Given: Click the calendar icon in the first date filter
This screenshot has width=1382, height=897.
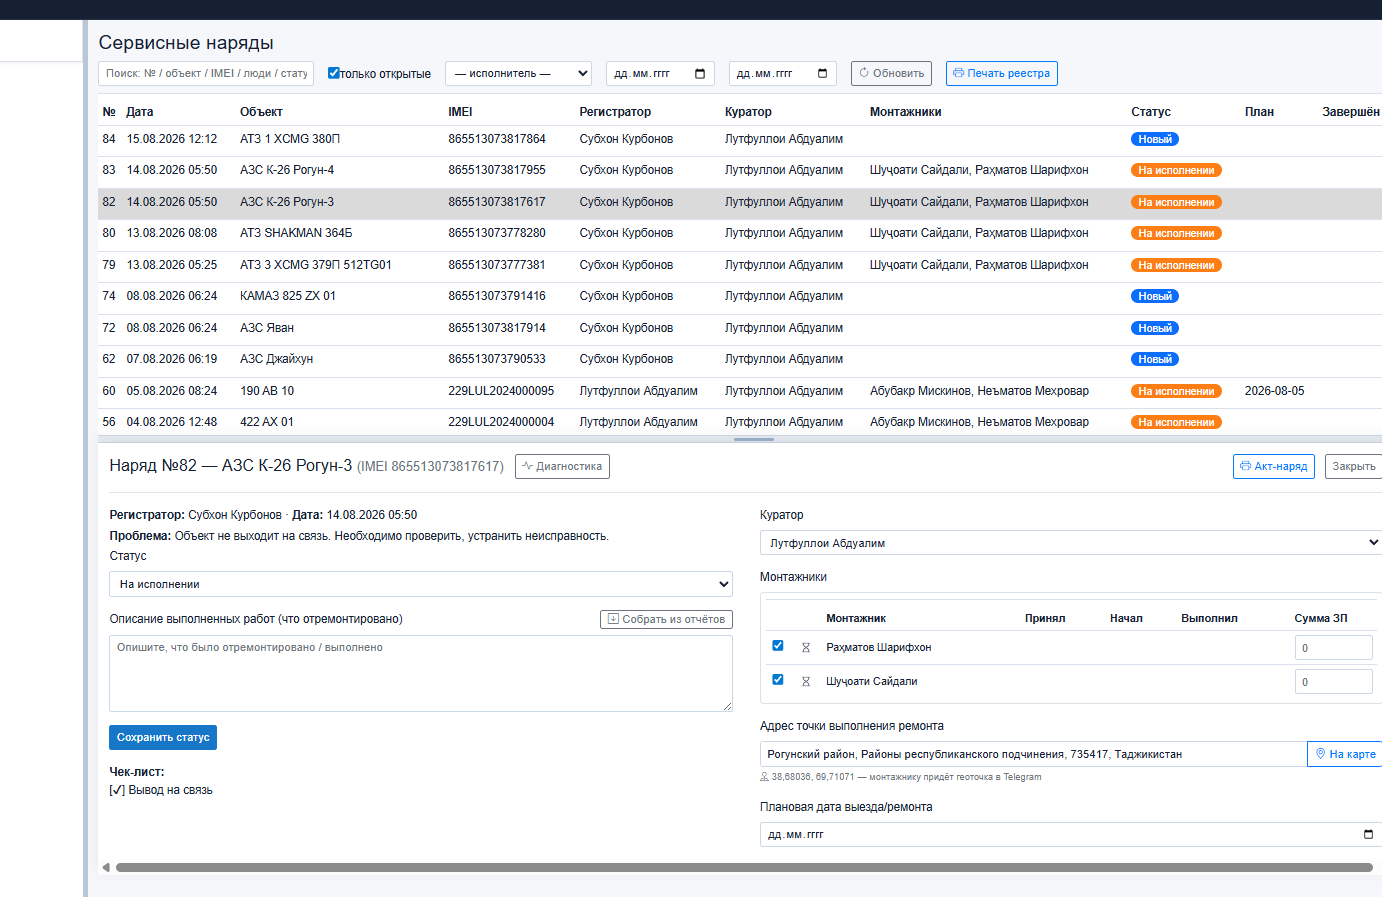Looking at the screenshot, I should [x=700, y=74].
